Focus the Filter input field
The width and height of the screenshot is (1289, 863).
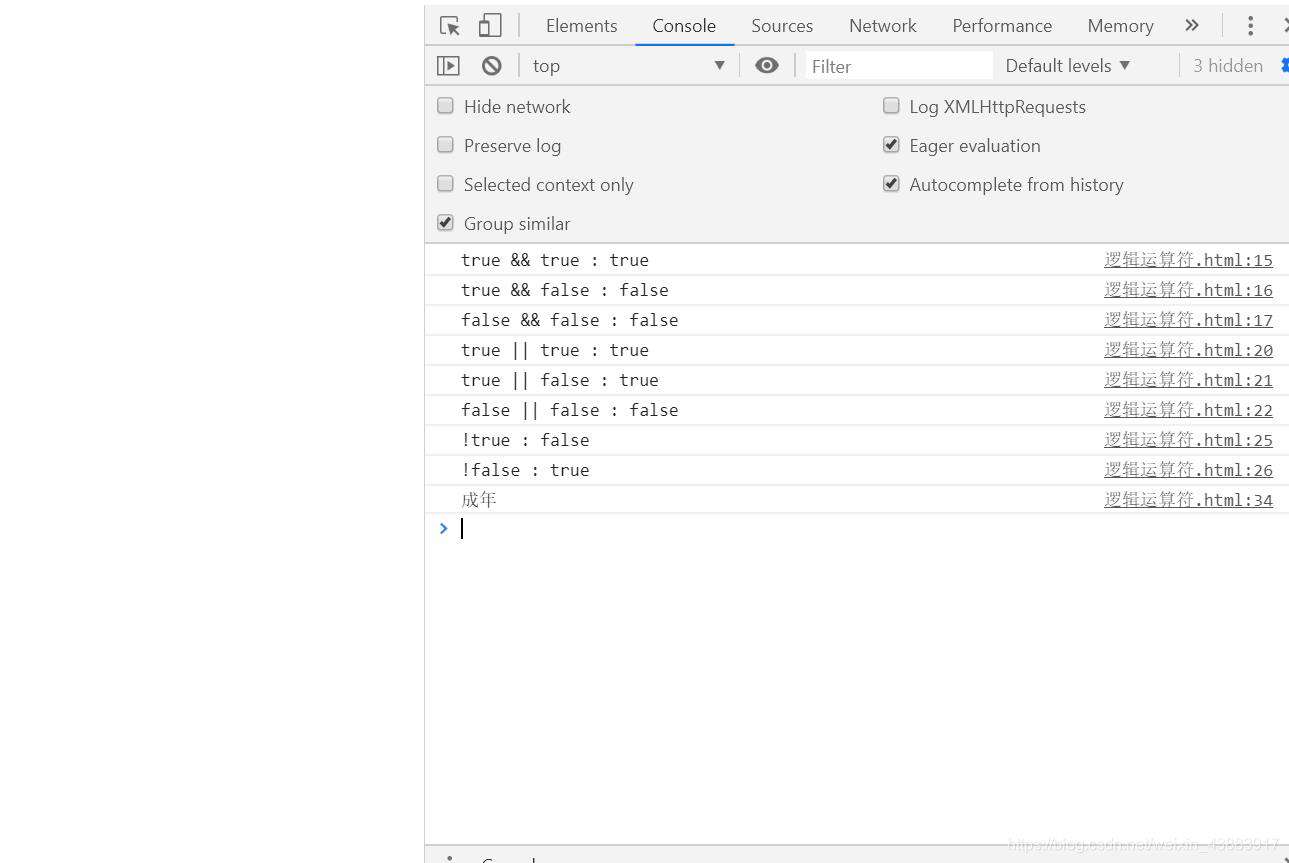pyautogui.click(x=898, y=66)
